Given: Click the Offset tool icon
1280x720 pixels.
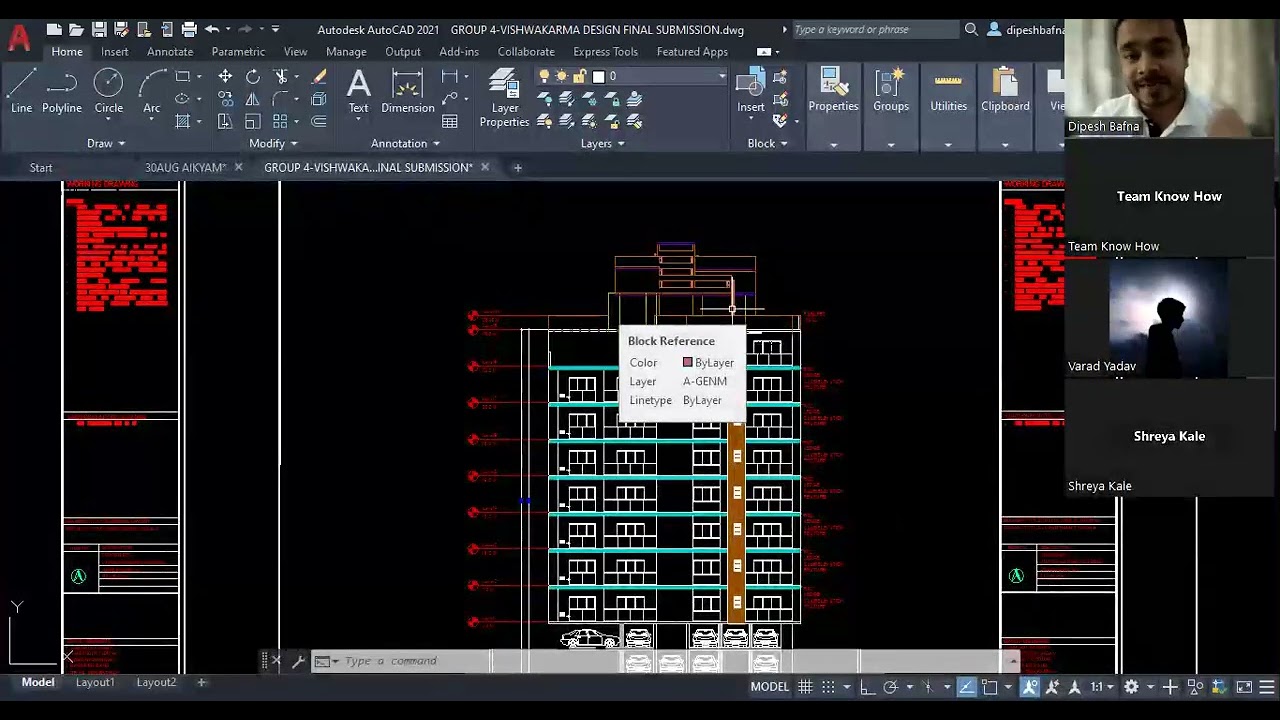Looking at the screenshot, I should [319, 121].
